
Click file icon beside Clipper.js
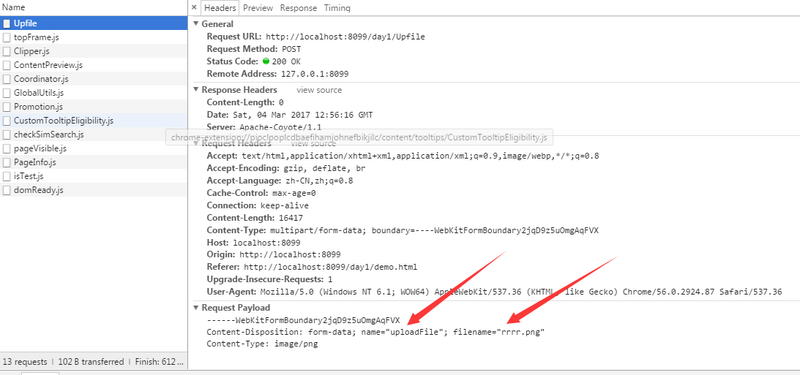tap(7, 51)
